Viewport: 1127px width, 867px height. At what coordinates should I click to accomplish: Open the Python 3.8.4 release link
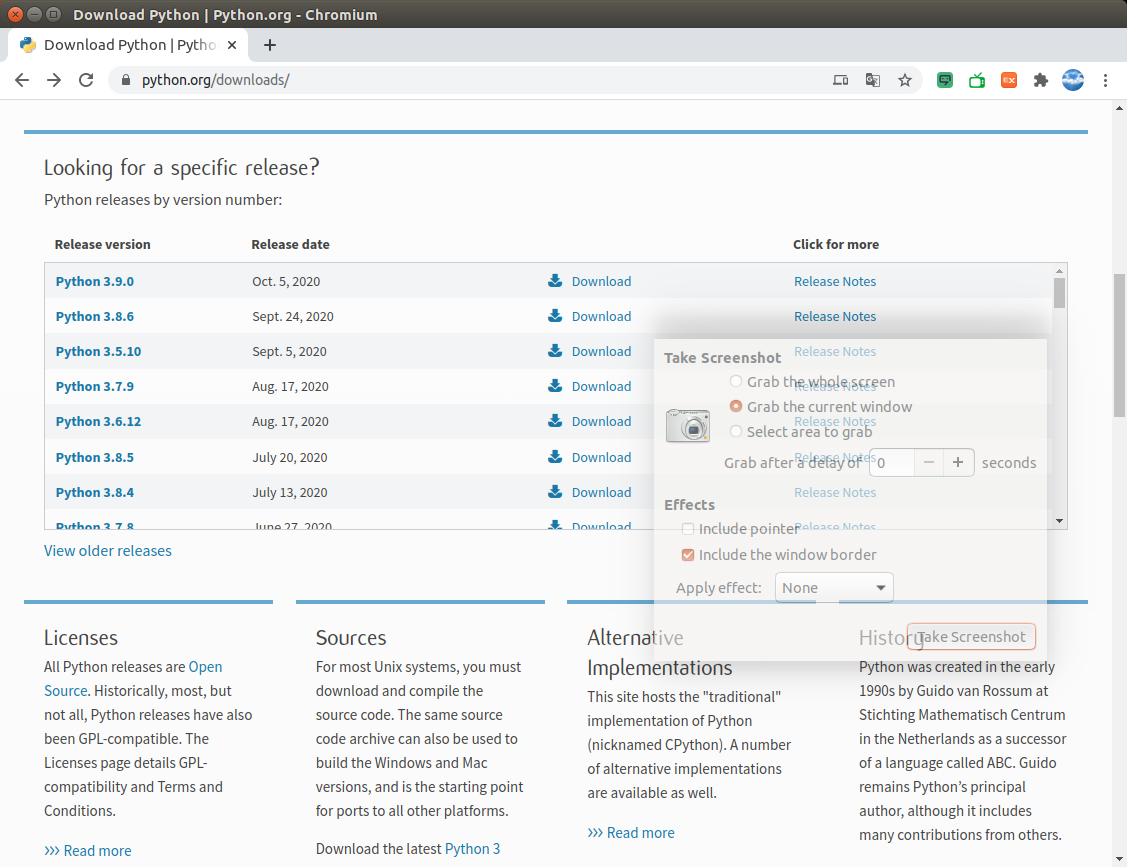pyautogui.click(x=95, y=492)
